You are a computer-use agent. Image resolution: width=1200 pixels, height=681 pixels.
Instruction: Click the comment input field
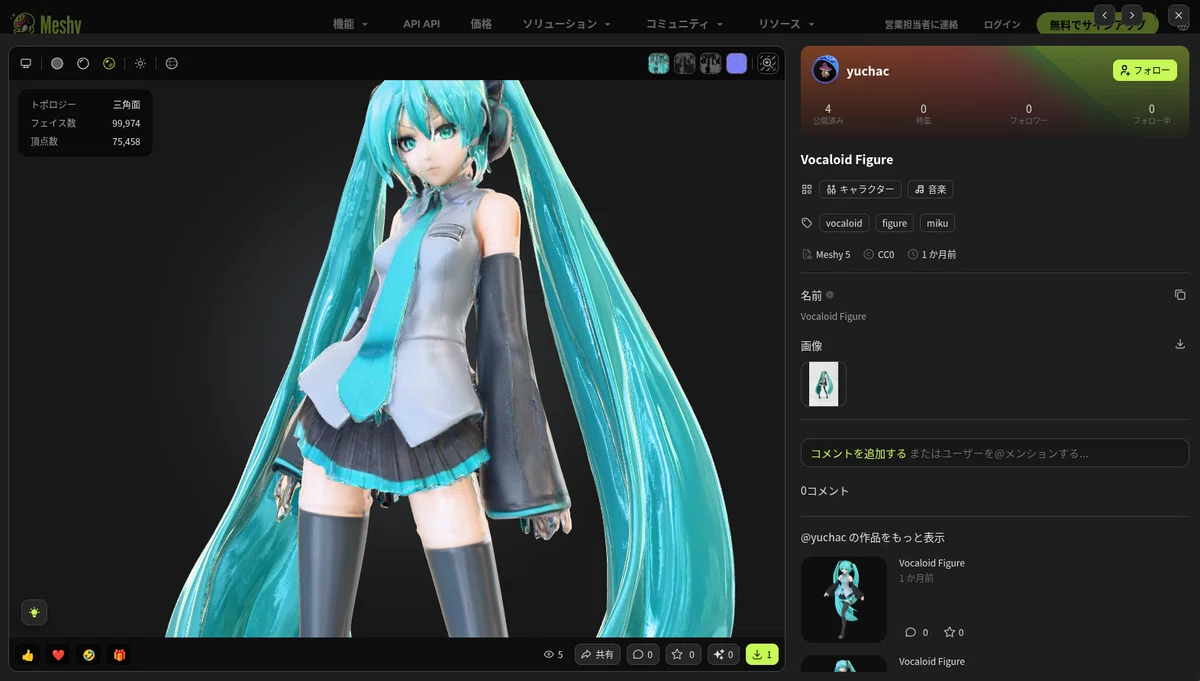tap(995, 453)
